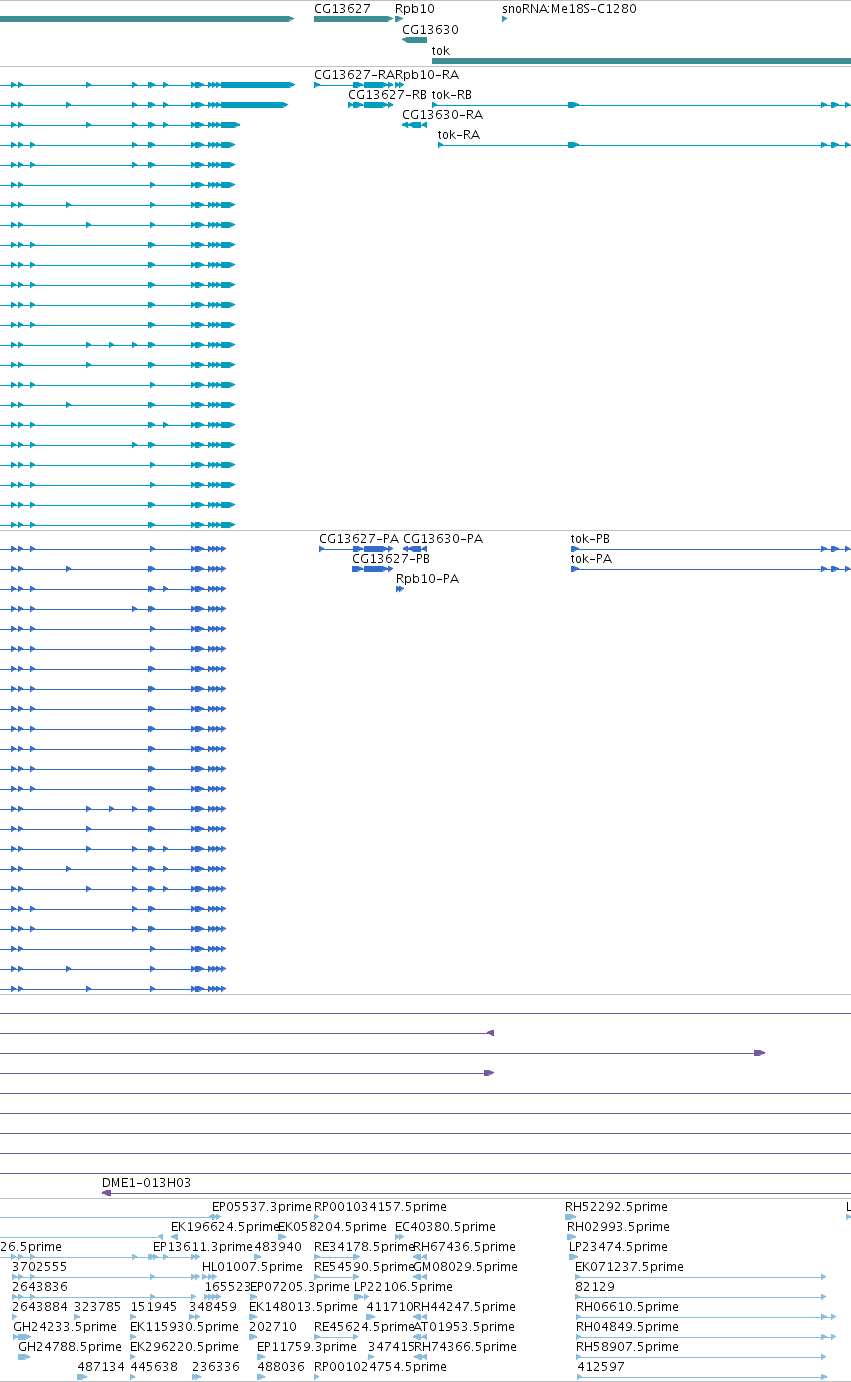Viewport: 851px width, 1382px height.
Task: Click the 165523 feature label
Action: pyautogui.click(x=227, y=1286)
